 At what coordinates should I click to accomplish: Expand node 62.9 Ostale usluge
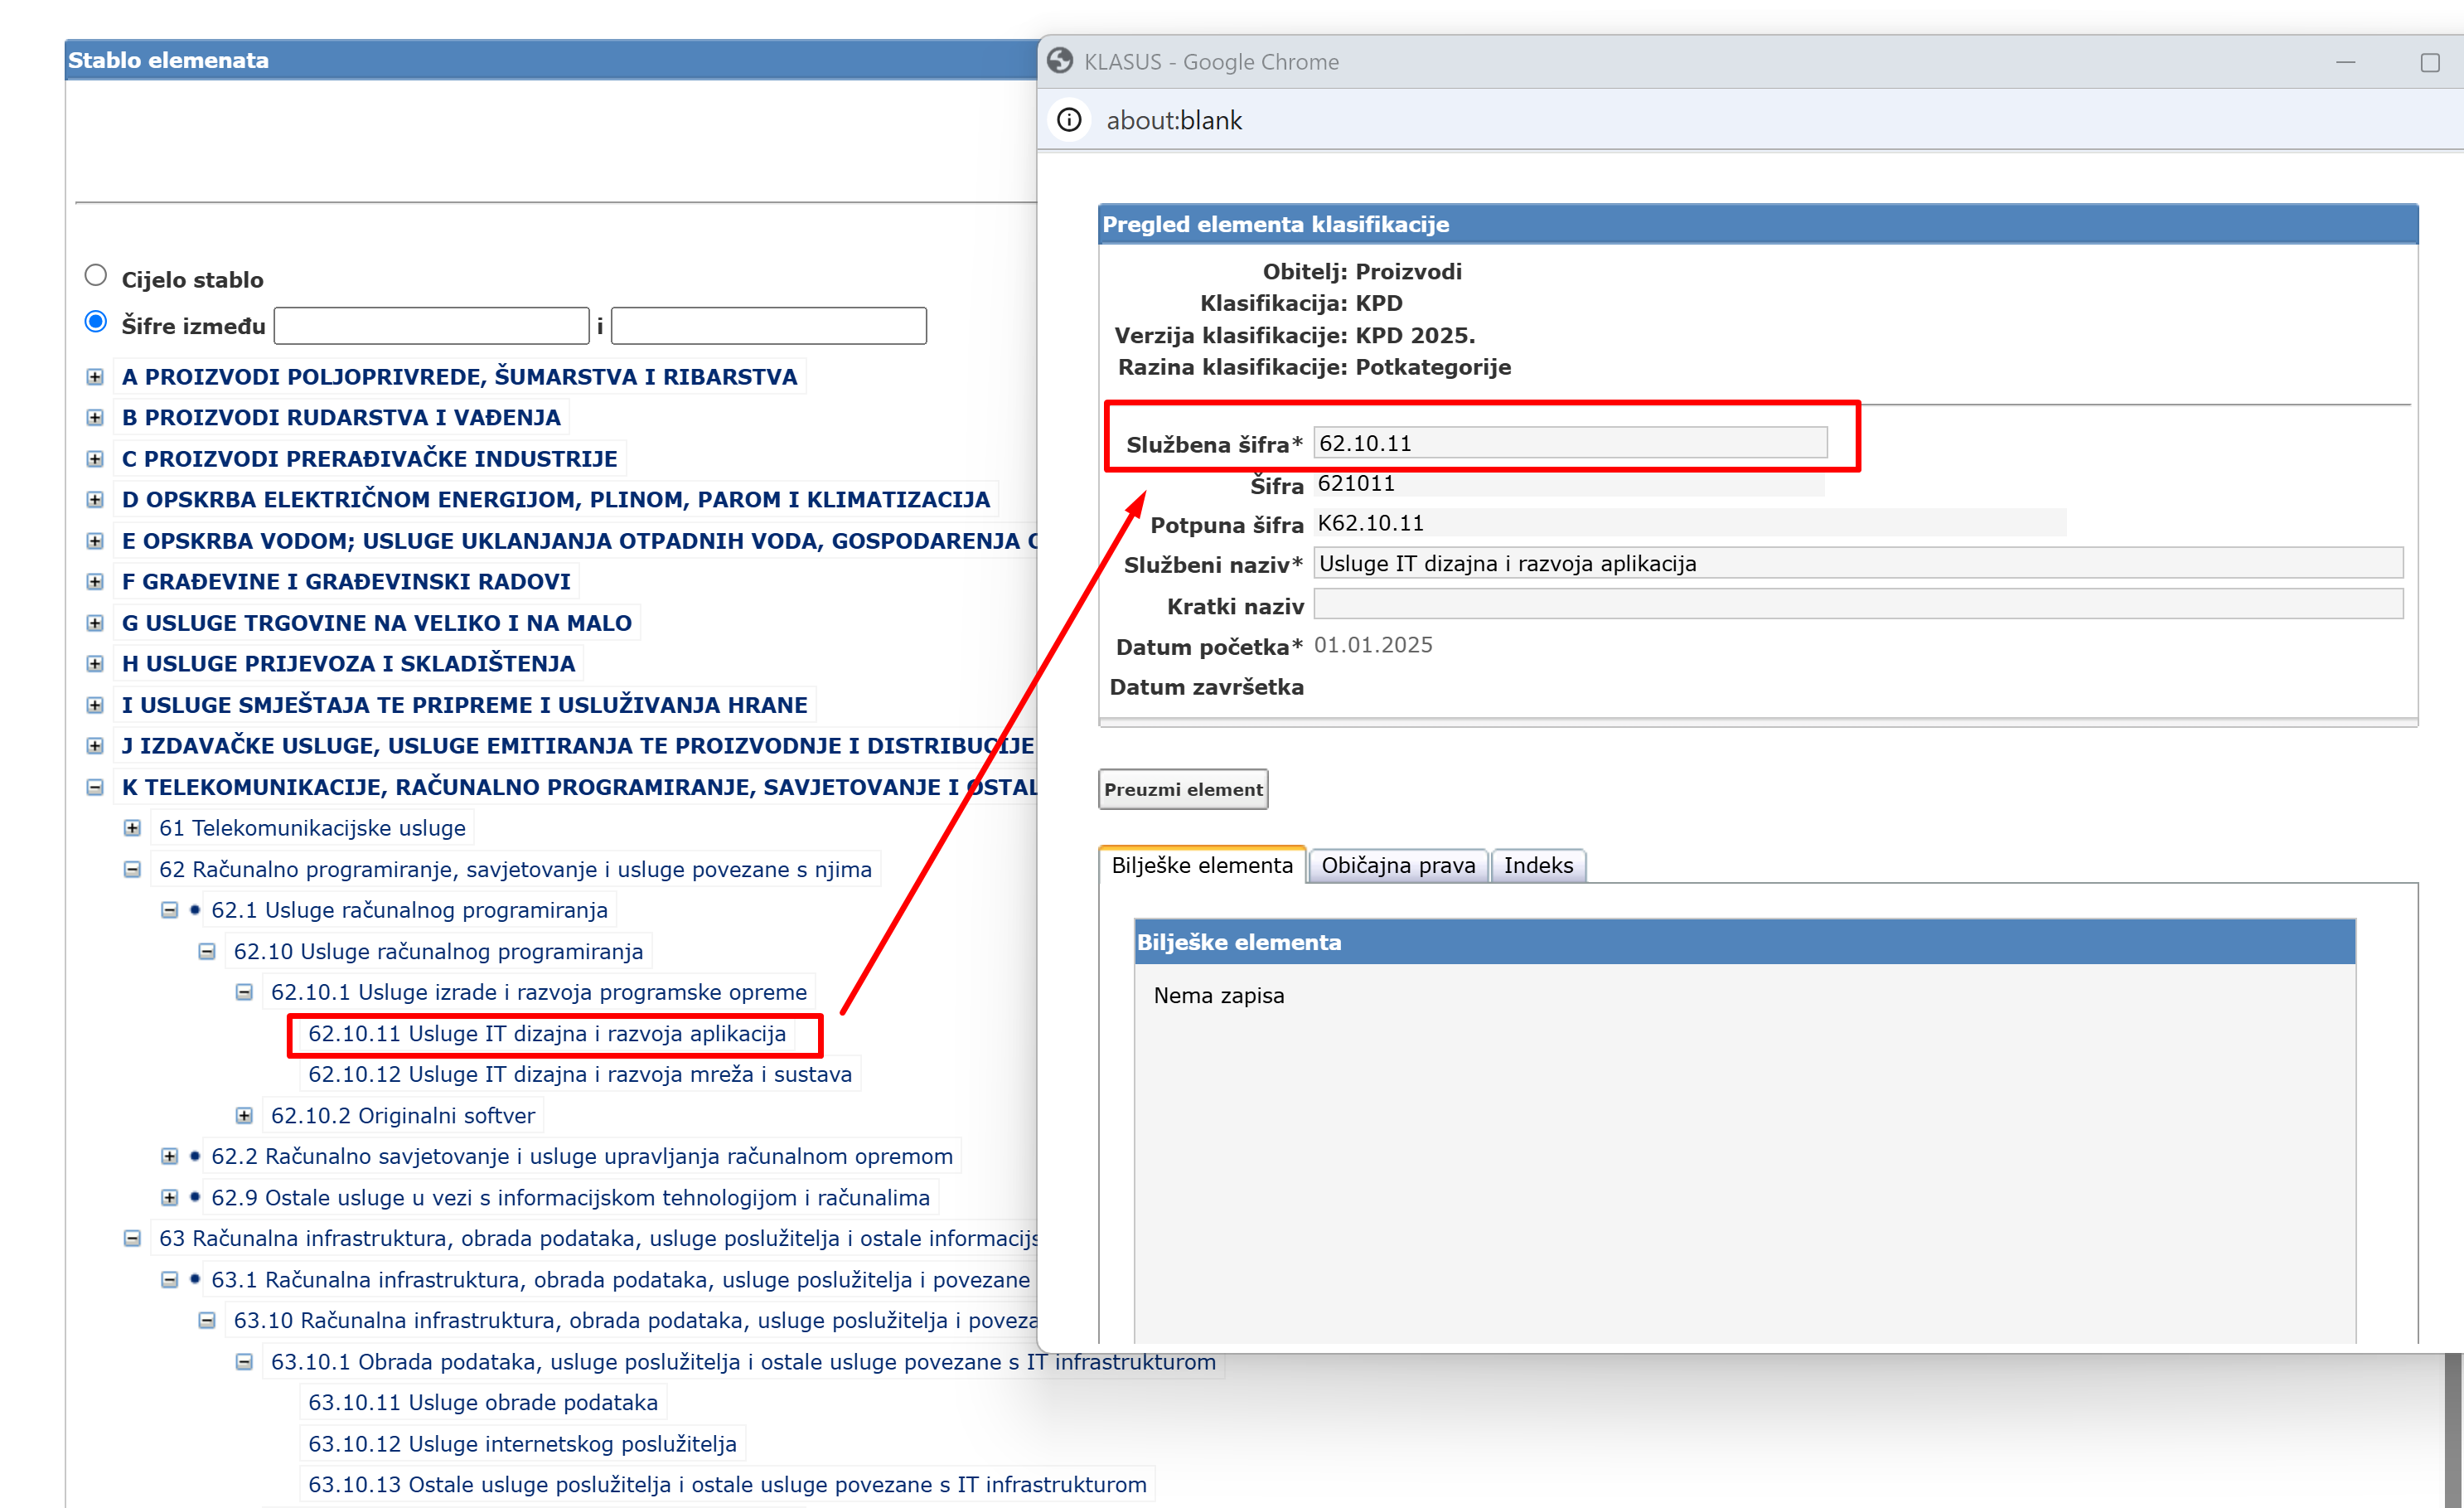coord(170,1197)
